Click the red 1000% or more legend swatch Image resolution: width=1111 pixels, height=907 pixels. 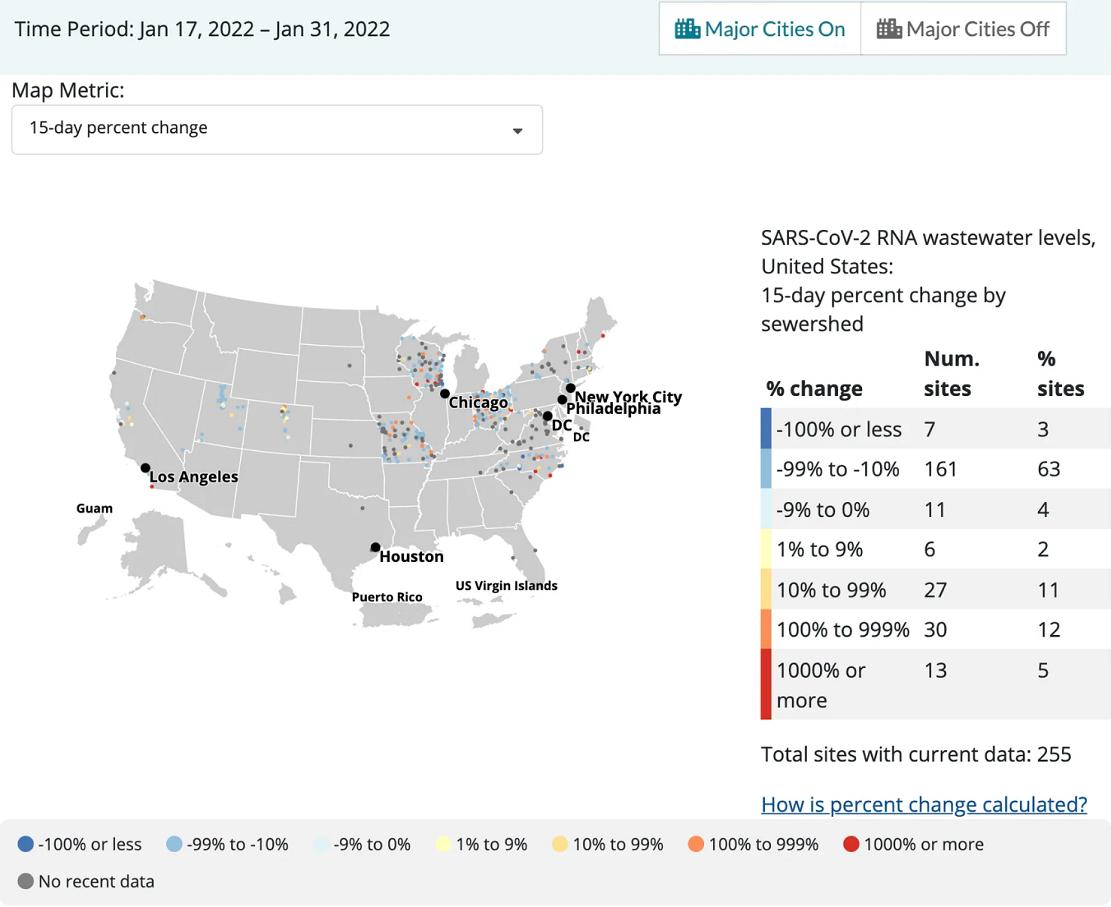coord(851,844)
